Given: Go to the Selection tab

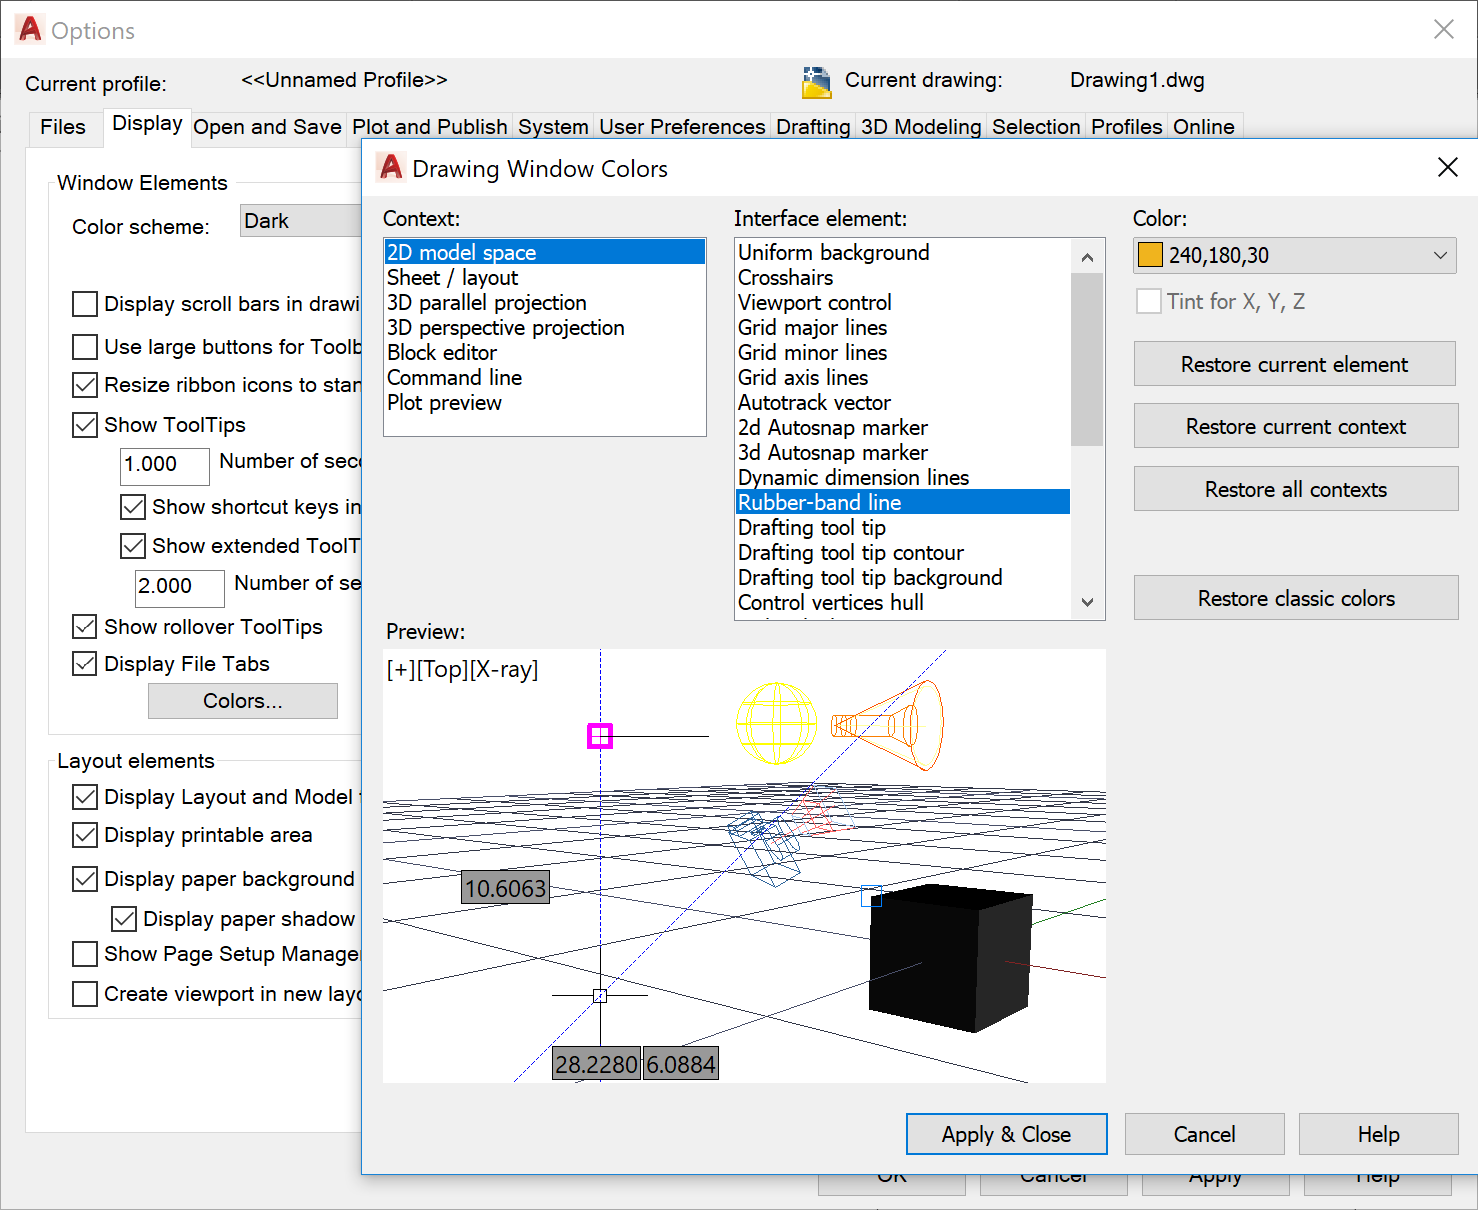Looking at the screenshot, I should point(1036,127).
